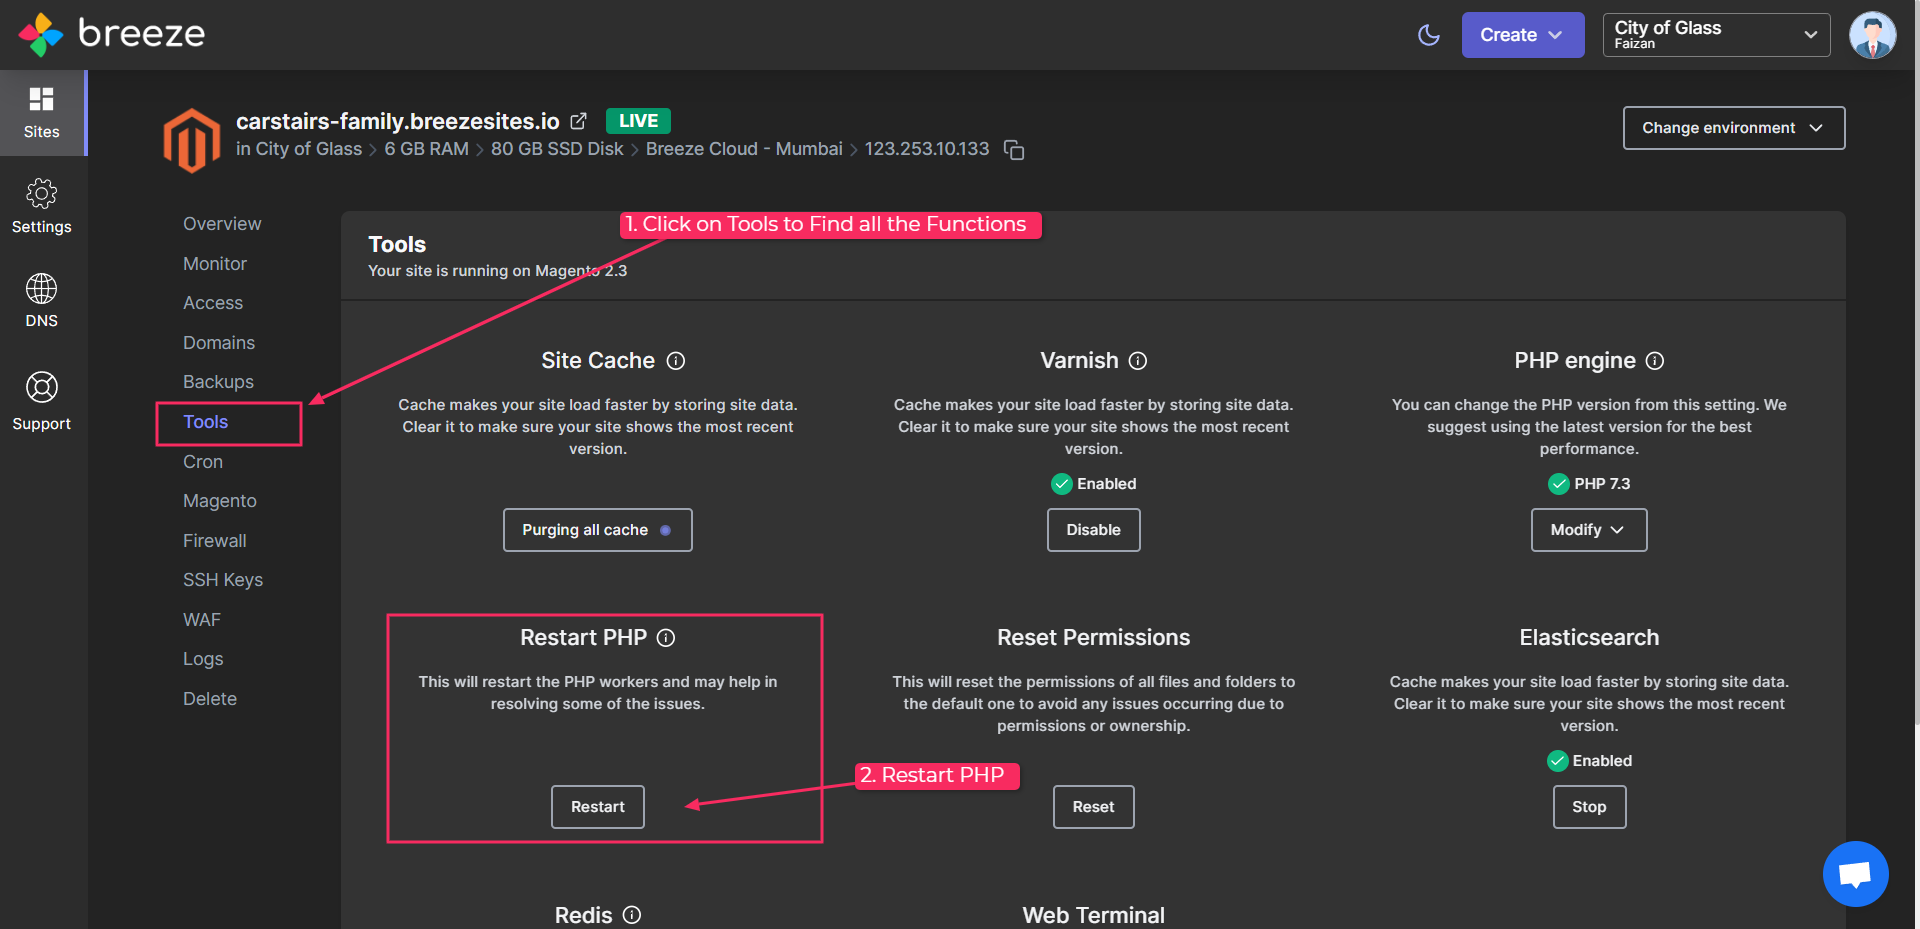Screen dimensions: 1920x929
Task: Open the Delete menu item
Action: pos(210,699)
